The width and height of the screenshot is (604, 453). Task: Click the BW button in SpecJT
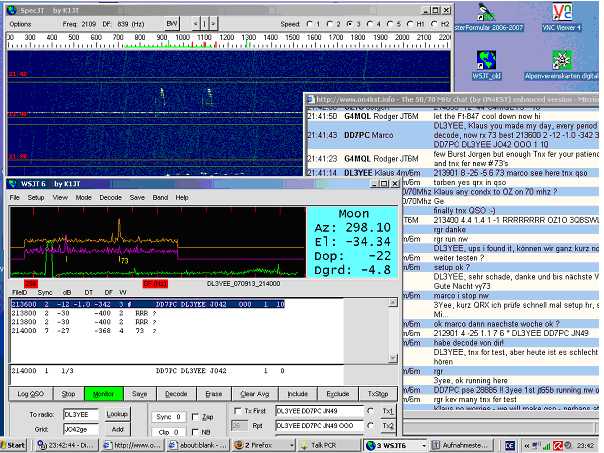point(172,22)
